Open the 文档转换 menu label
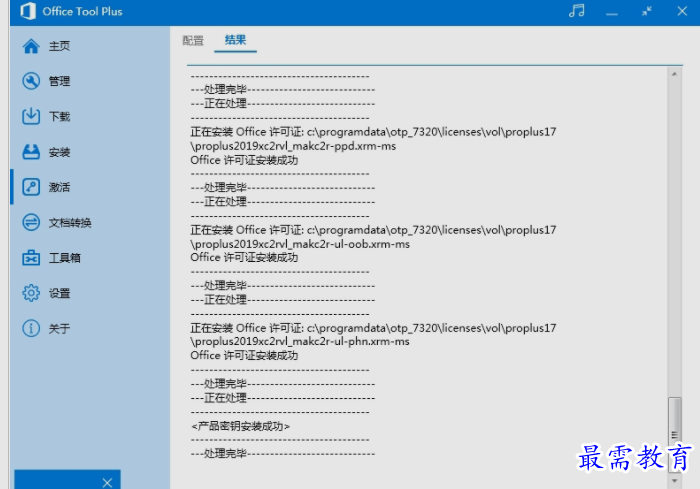Image resolution: width=700 pixels, height=489 pixels. (70, 222)
